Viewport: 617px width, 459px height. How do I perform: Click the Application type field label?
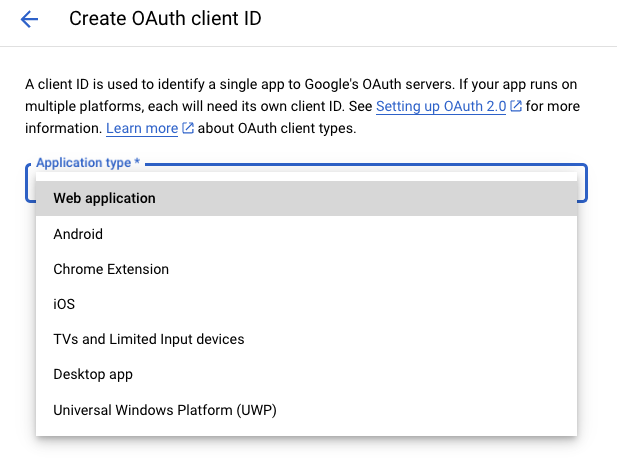(x=83, y=162)
